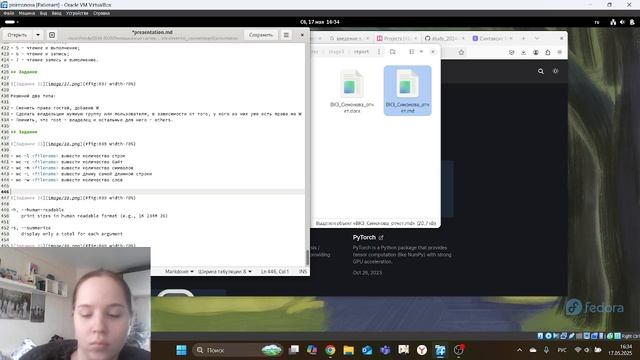This screenshot has height=360, width=640.
Task: Open the Справка menu in the VirtualBox menu bar
Action: pos(101,13)
